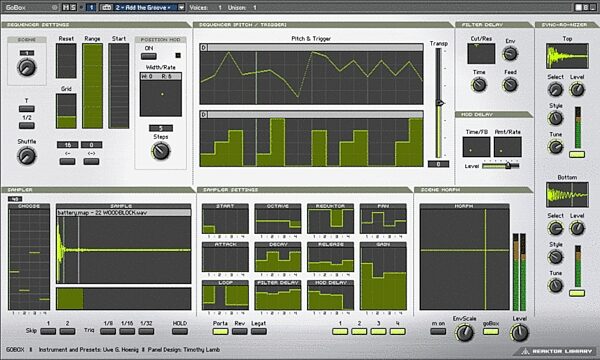
Task: Click the Mod Delay Level slider
Action: (501, 166)
